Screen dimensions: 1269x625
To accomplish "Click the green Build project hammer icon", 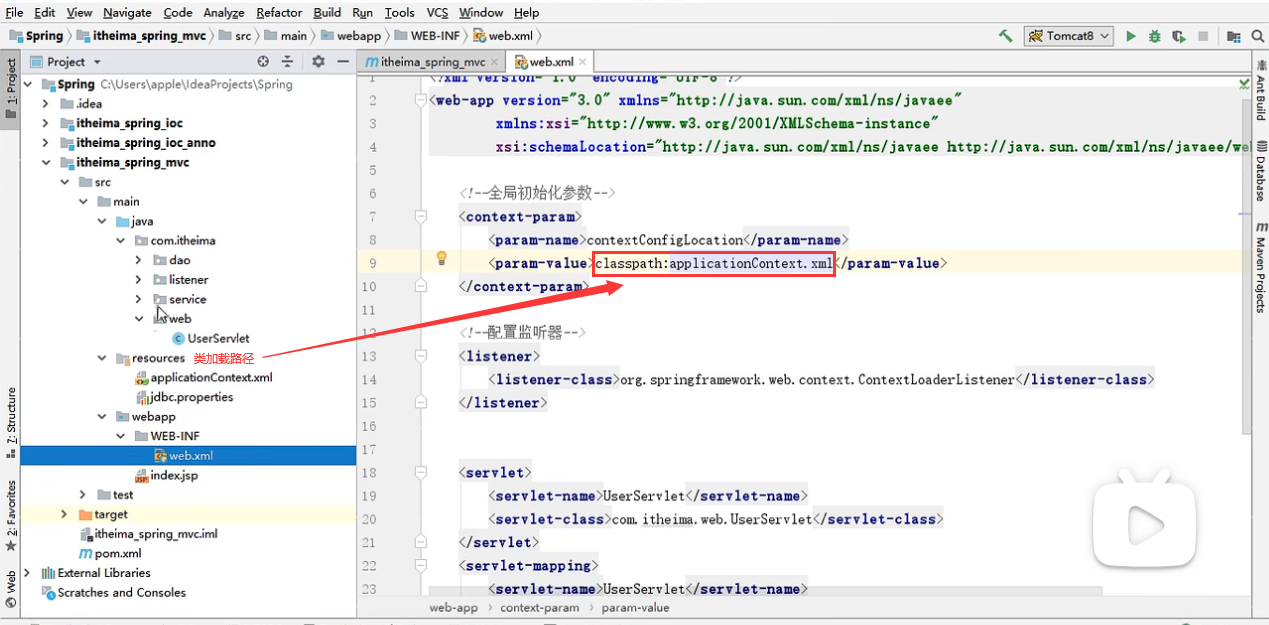I will pos(1005,36).
